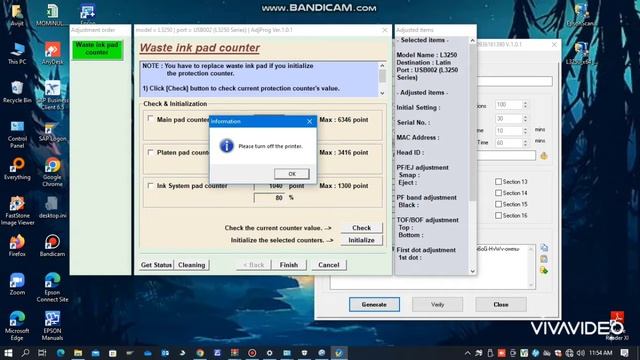
Task: Click the Cleaning button
Action: coord(191,265)
